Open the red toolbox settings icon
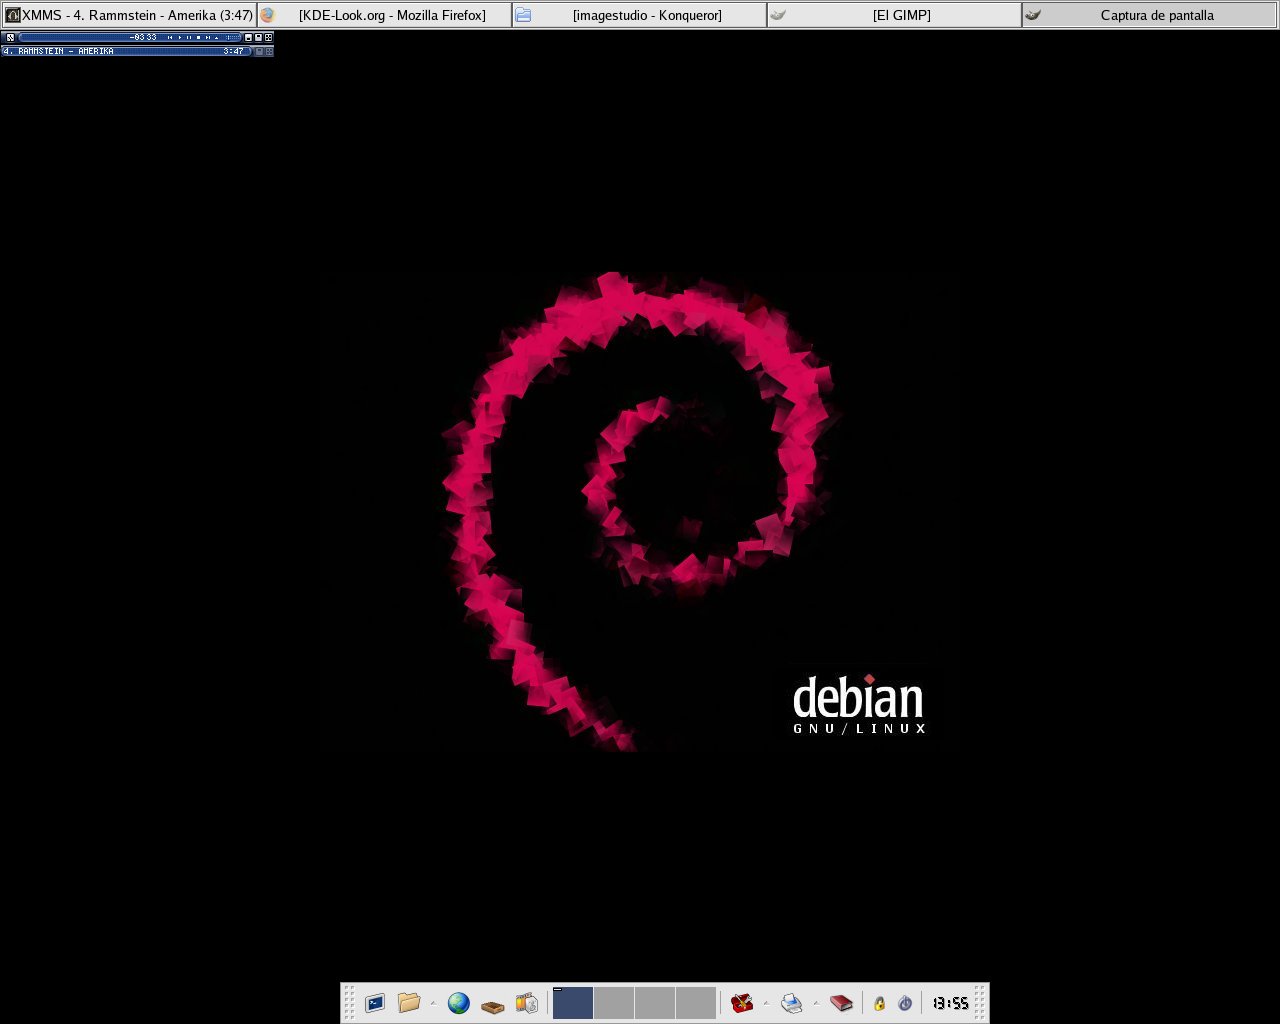Screen dimensions: 1280x1024 coord(741,1002)
